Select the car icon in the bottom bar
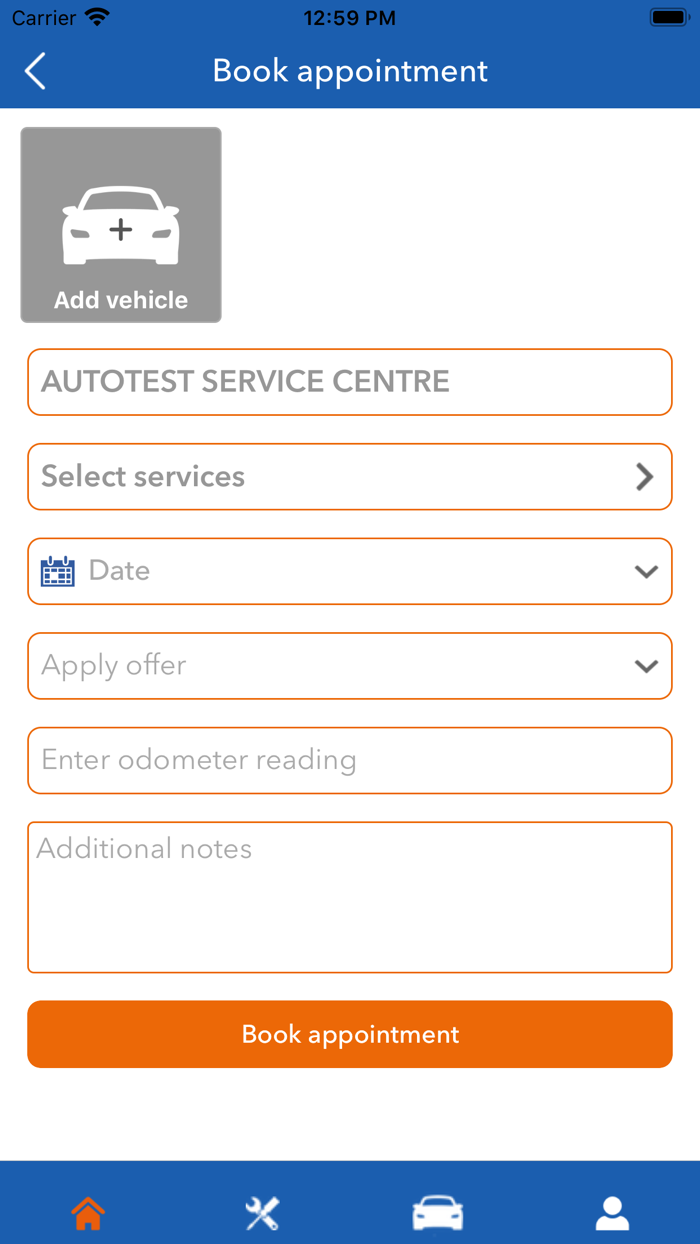The image size is (700, 1244). tap(437, 1211)
